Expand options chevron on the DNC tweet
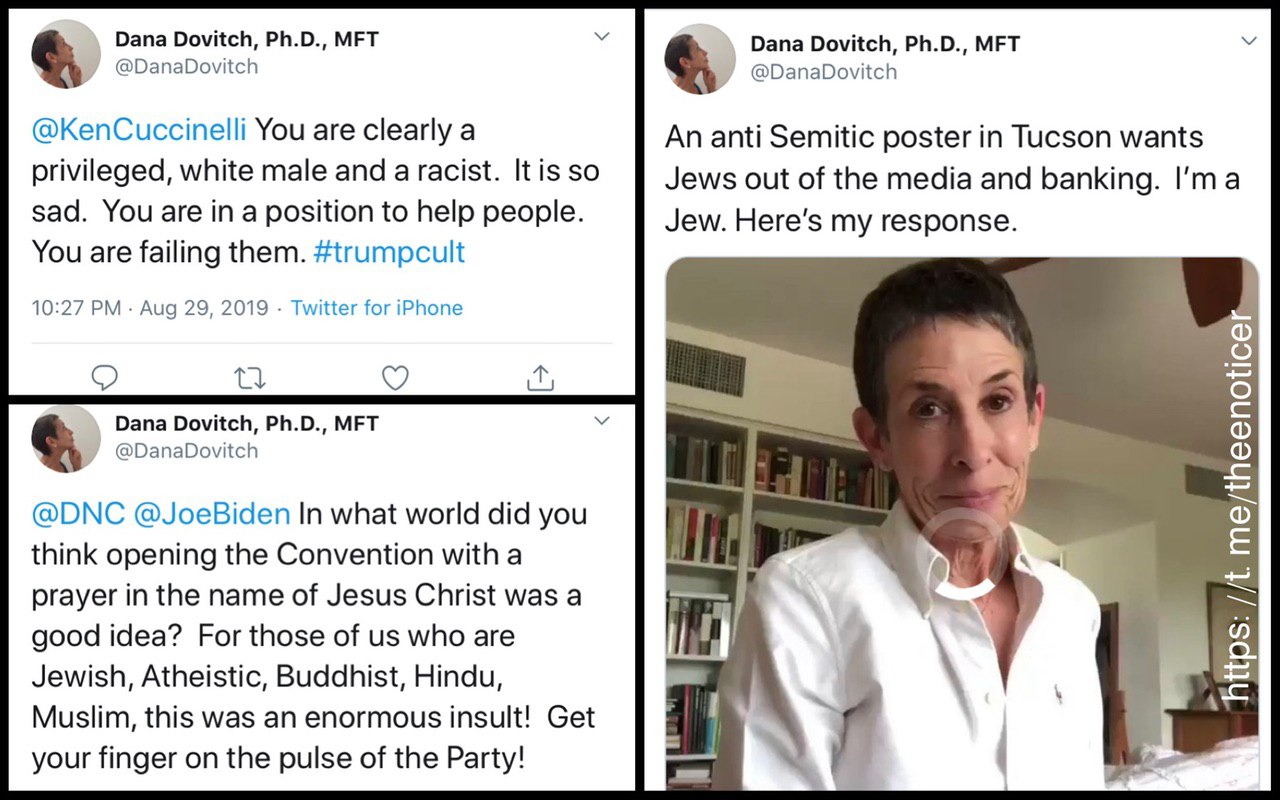 pos(602,421)
